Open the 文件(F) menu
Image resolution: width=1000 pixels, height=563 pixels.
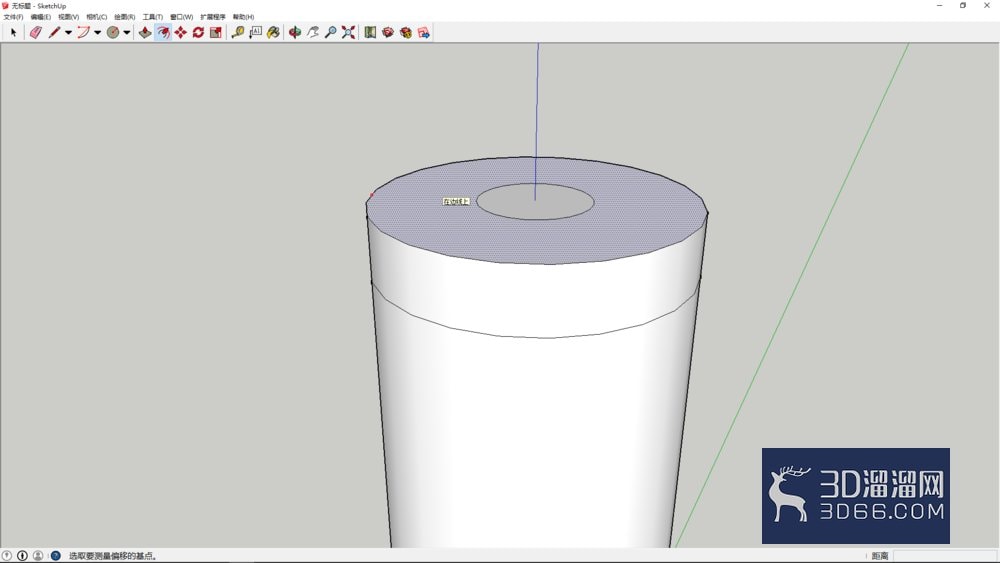click(x=13, y=17)
